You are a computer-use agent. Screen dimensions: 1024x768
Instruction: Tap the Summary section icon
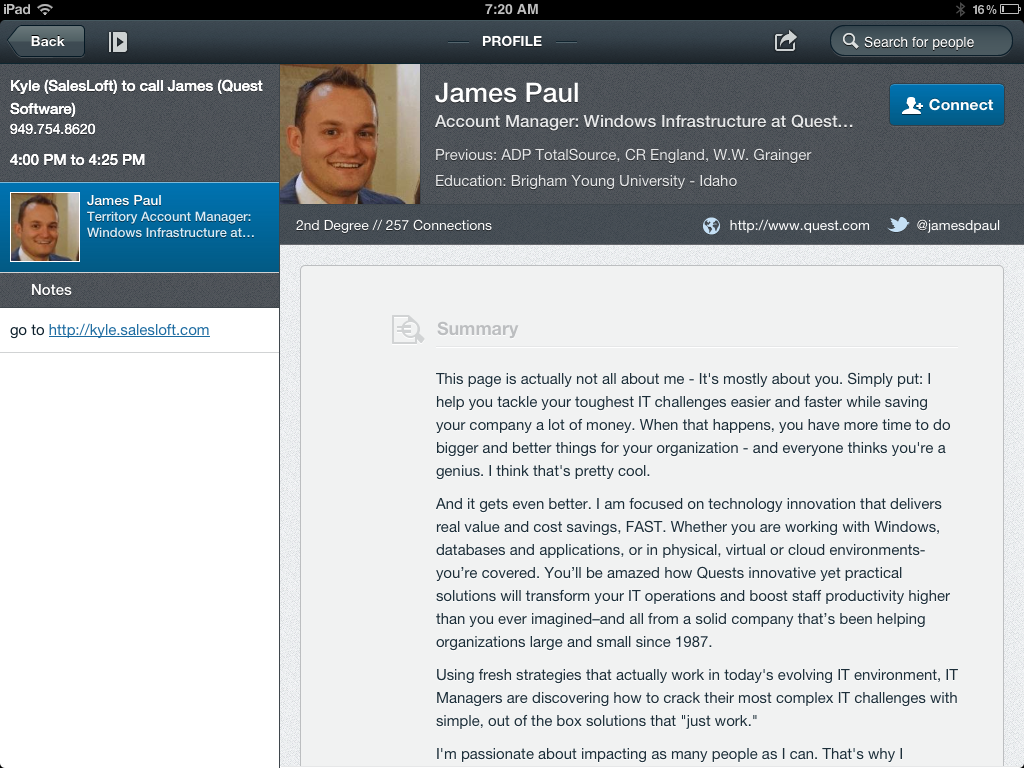pos(407,329)
